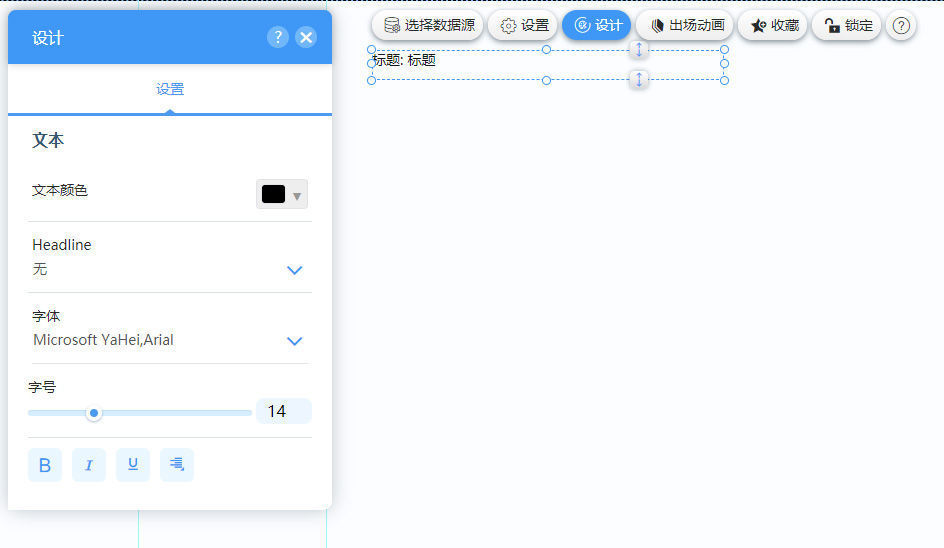Click the bottom vertical resize arrow handle
Image resolution: width=944 pixels, height=548 pixels.
[x=639, y=79]
